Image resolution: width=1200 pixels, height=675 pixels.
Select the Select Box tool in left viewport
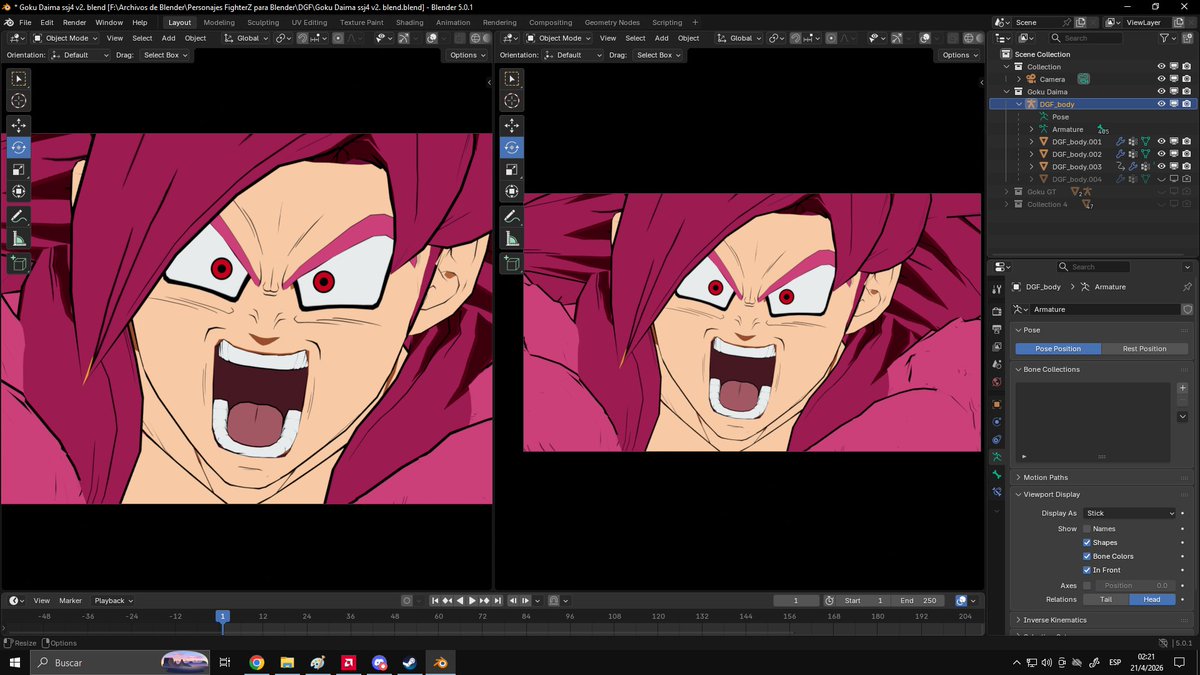19,78
